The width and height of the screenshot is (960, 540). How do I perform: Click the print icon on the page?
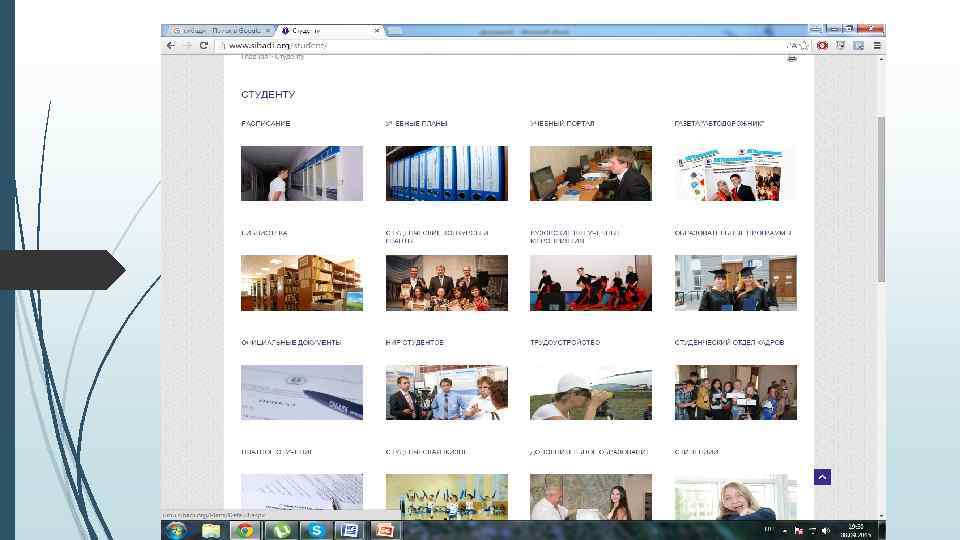[x=792, y=59]
